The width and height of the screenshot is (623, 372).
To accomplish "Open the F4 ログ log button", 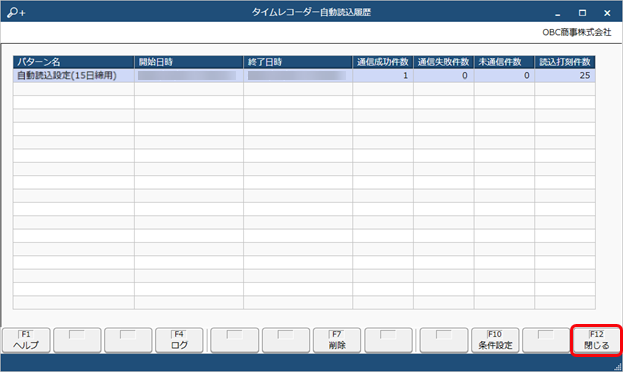I will (x=179, y=340).
